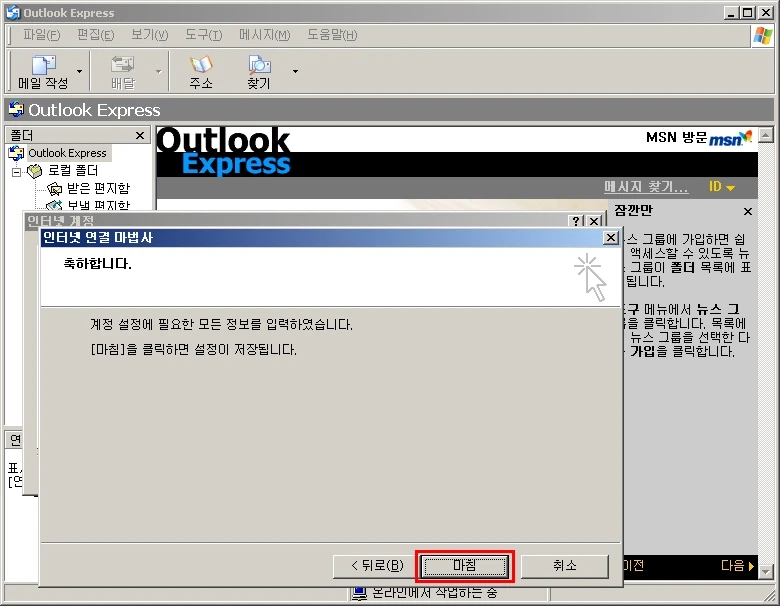780x606 pixels.
Task: Click the < 뒤로(B) back button
Action: [x=377, y=566]
